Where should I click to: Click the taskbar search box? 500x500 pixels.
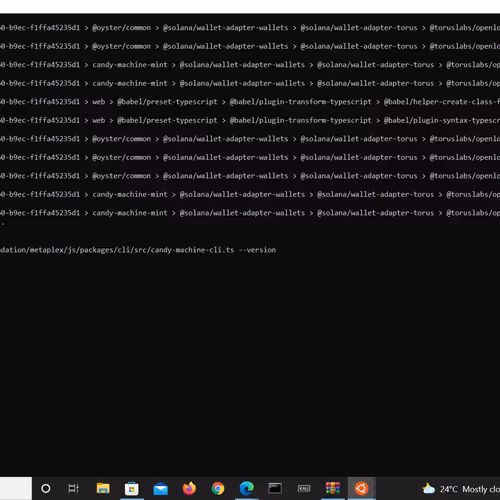click(x=16, y=489)
